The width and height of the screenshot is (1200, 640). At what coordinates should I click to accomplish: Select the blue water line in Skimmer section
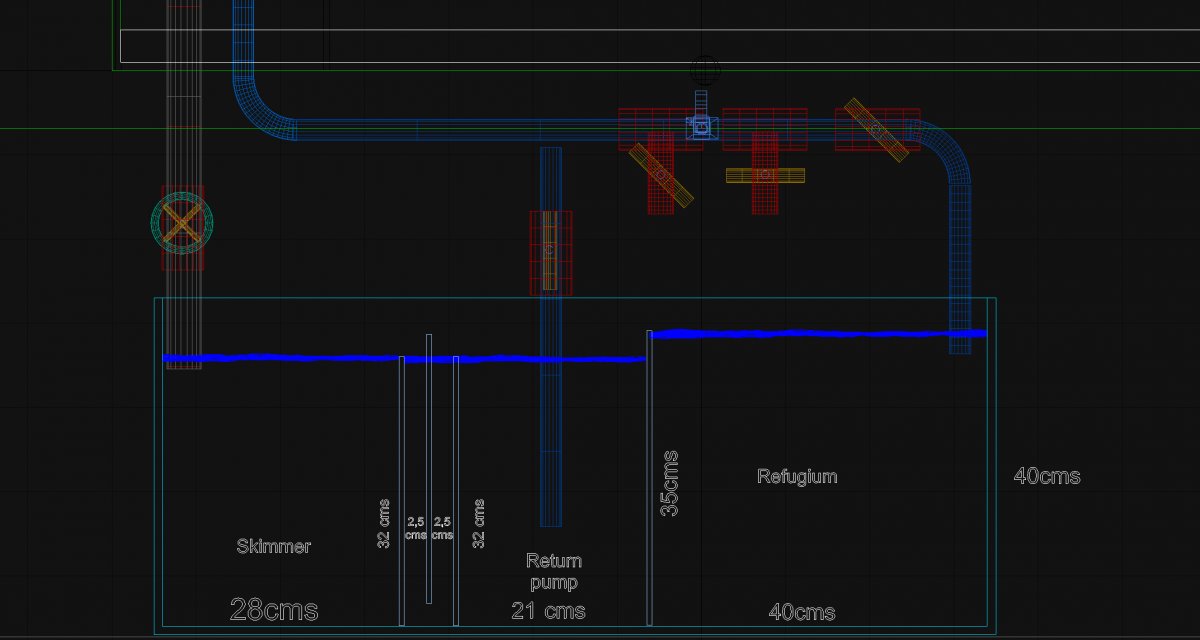tap(282, 357)
